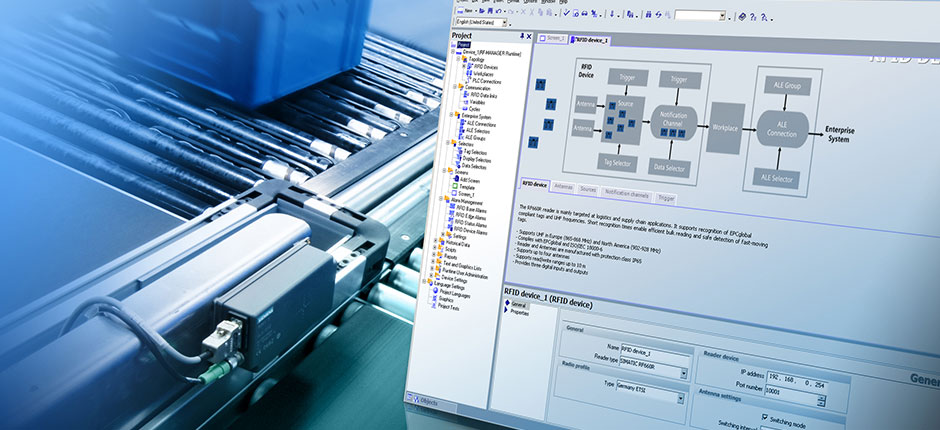Select the RFID device_1 document tab
Viewport: 940px width, 430px height.
[x=590, y=40]
